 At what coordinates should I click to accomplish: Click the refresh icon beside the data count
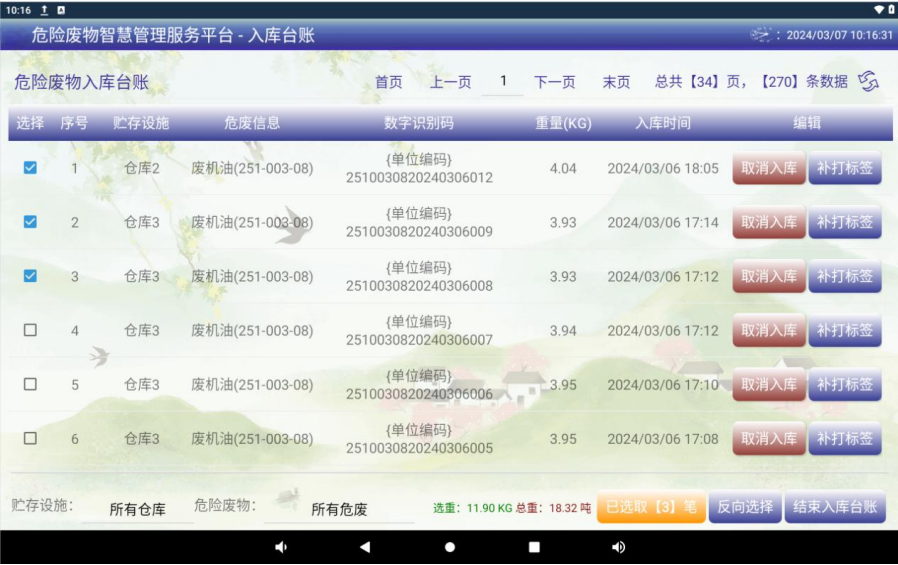868,82
